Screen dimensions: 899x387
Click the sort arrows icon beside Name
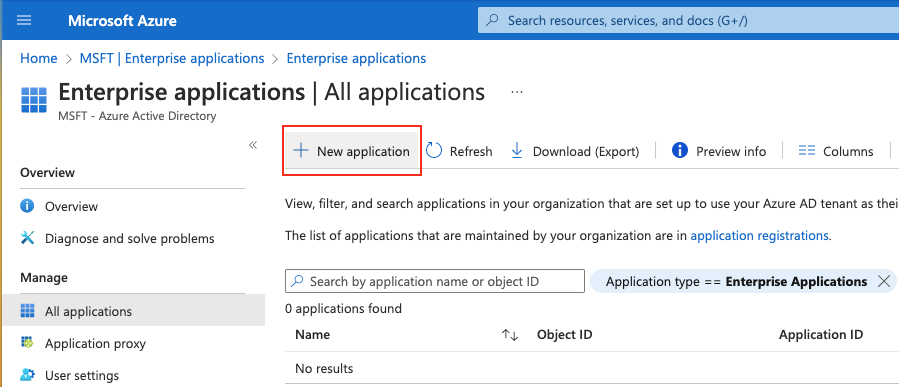(x=510, y=335)
